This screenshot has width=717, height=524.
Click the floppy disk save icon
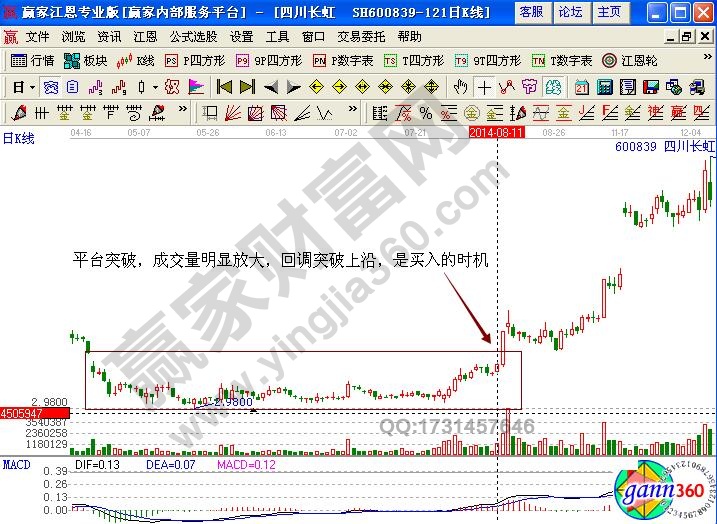(652, 87)
